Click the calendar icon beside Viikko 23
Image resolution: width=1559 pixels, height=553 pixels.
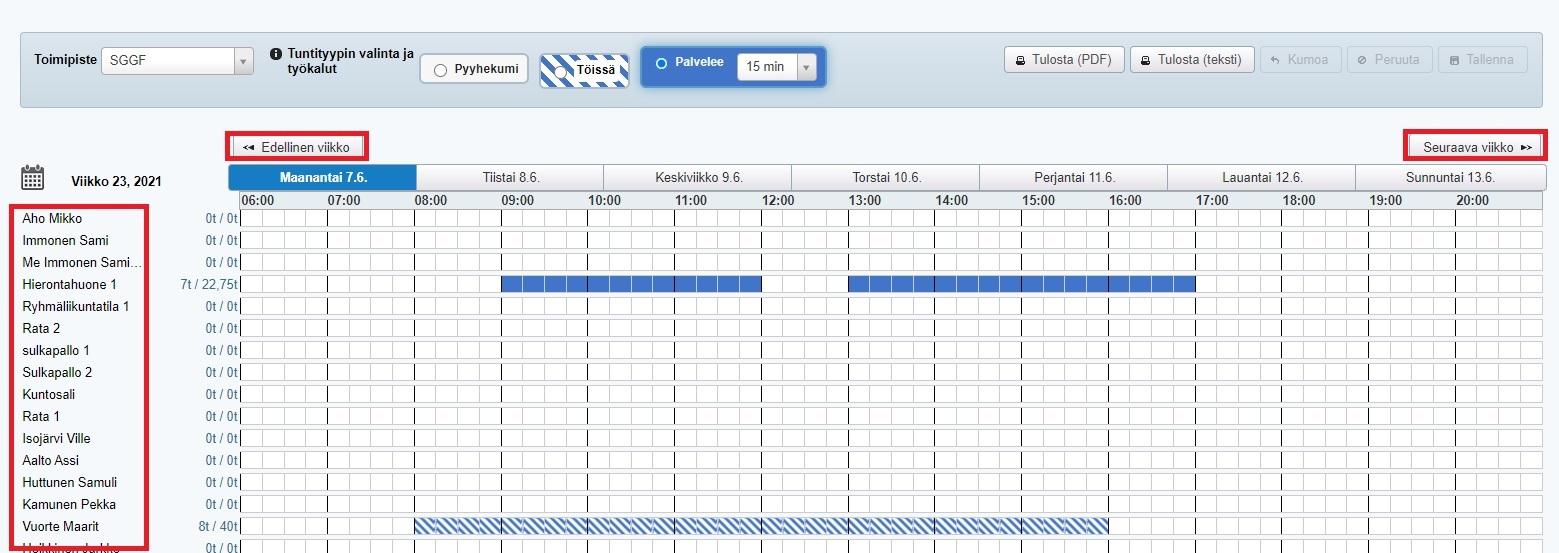[33, 179]
